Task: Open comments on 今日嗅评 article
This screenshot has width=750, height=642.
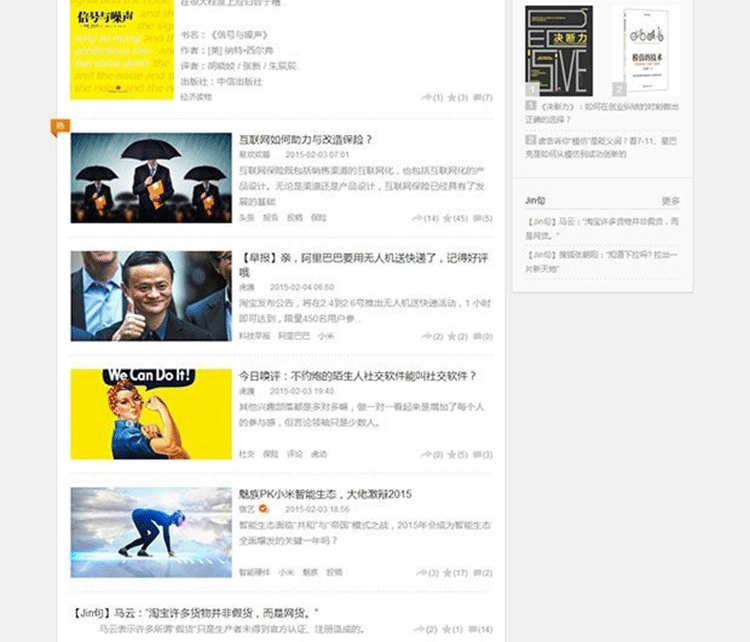Action: [x=483, y=454]
